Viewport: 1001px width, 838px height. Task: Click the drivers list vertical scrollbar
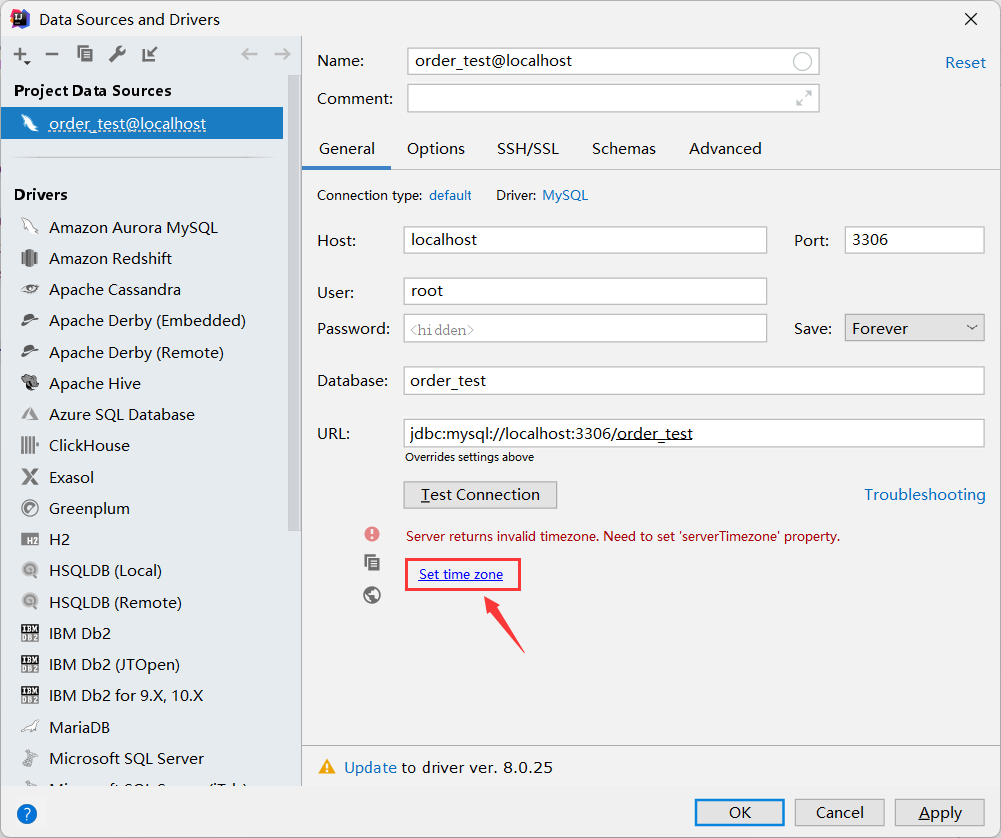tap(294, 303)
